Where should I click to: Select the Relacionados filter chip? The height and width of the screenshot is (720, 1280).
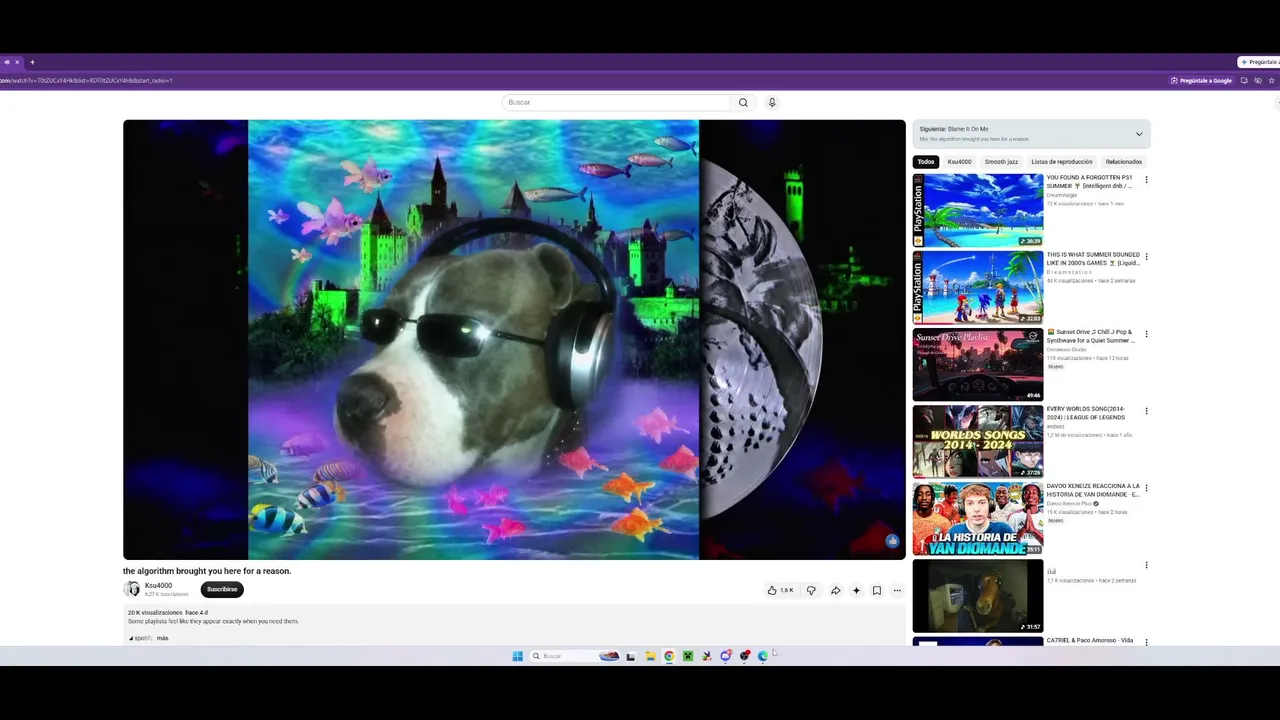point(1124,162)
